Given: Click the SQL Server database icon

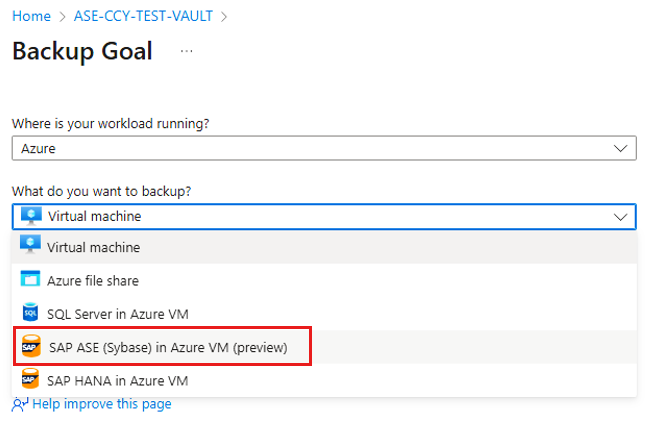Looking at the screenshot, I should tap(30, 312).
